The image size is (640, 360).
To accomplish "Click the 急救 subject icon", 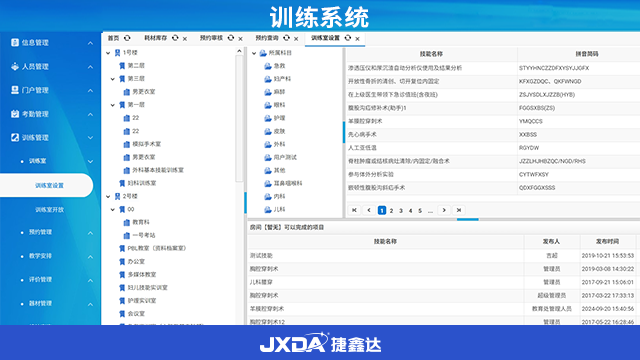I will coord(268,66).
